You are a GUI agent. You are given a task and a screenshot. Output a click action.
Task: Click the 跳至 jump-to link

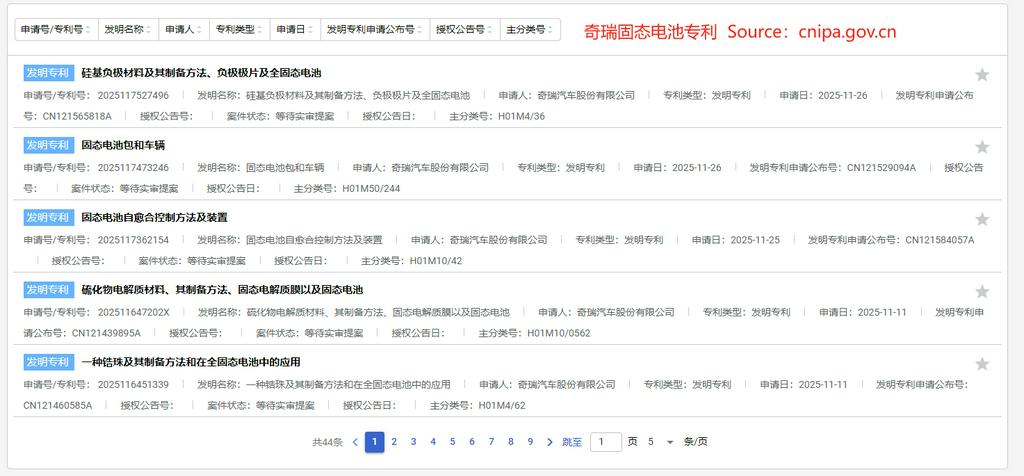[572, 442]
